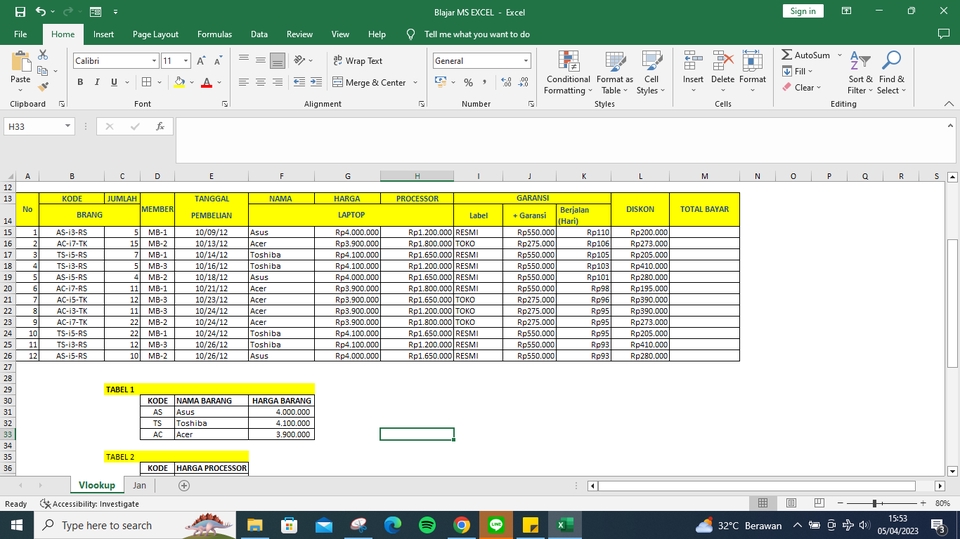Decrease font size with smaller A icon

(x=217, y=61)
